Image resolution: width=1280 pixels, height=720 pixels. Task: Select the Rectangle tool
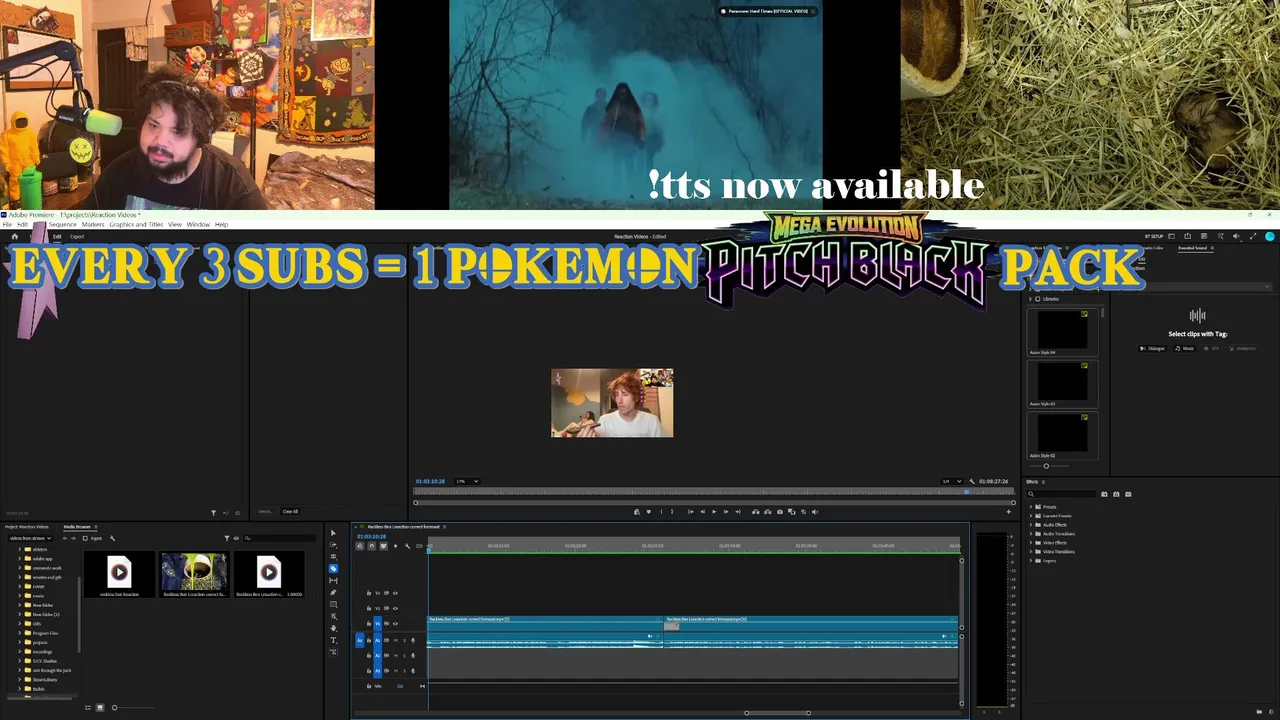[333, 605]
